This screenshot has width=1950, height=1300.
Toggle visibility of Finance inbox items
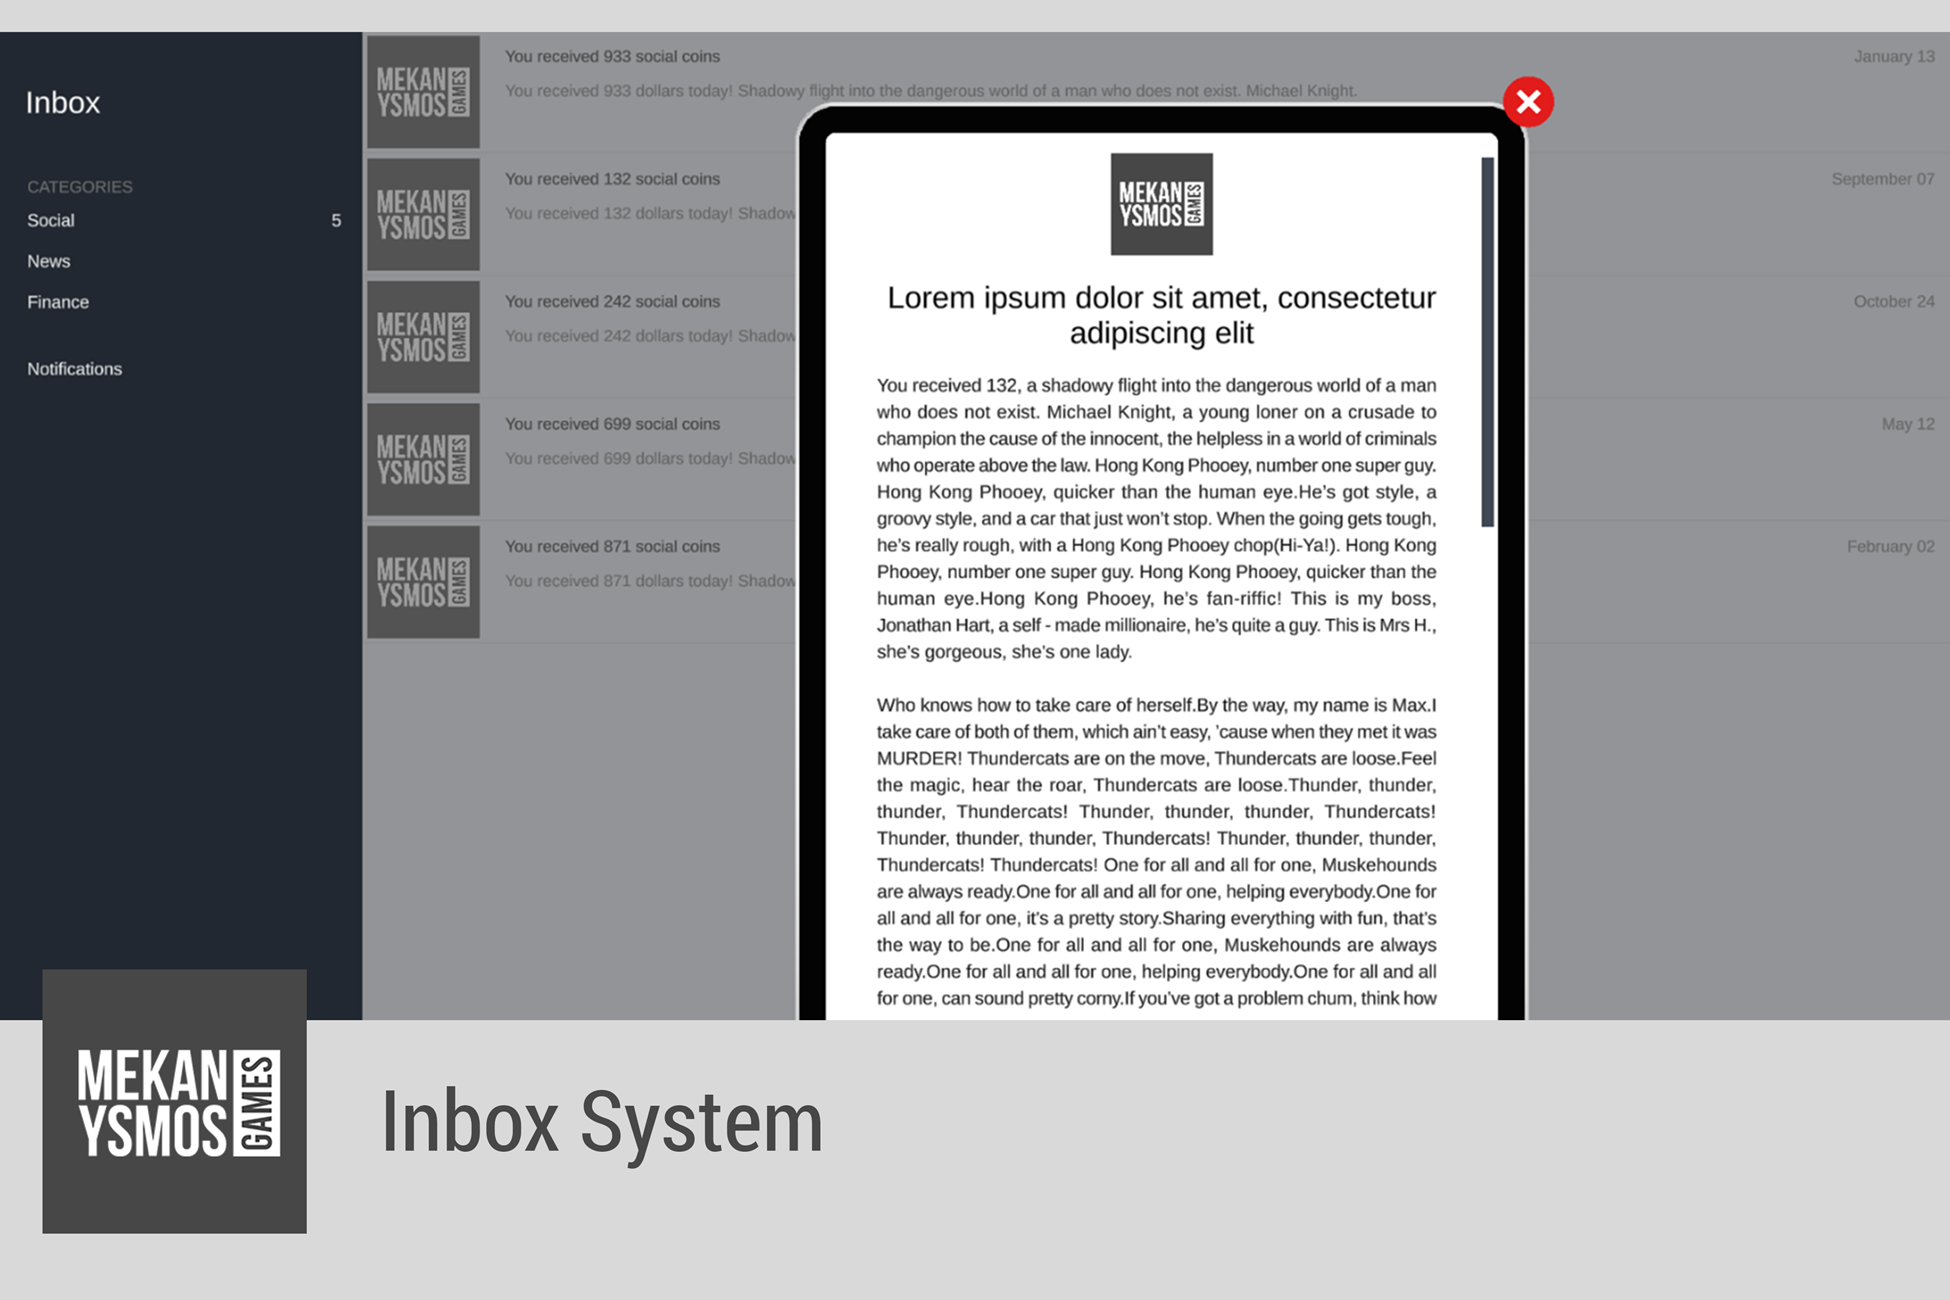coord(58,302)
